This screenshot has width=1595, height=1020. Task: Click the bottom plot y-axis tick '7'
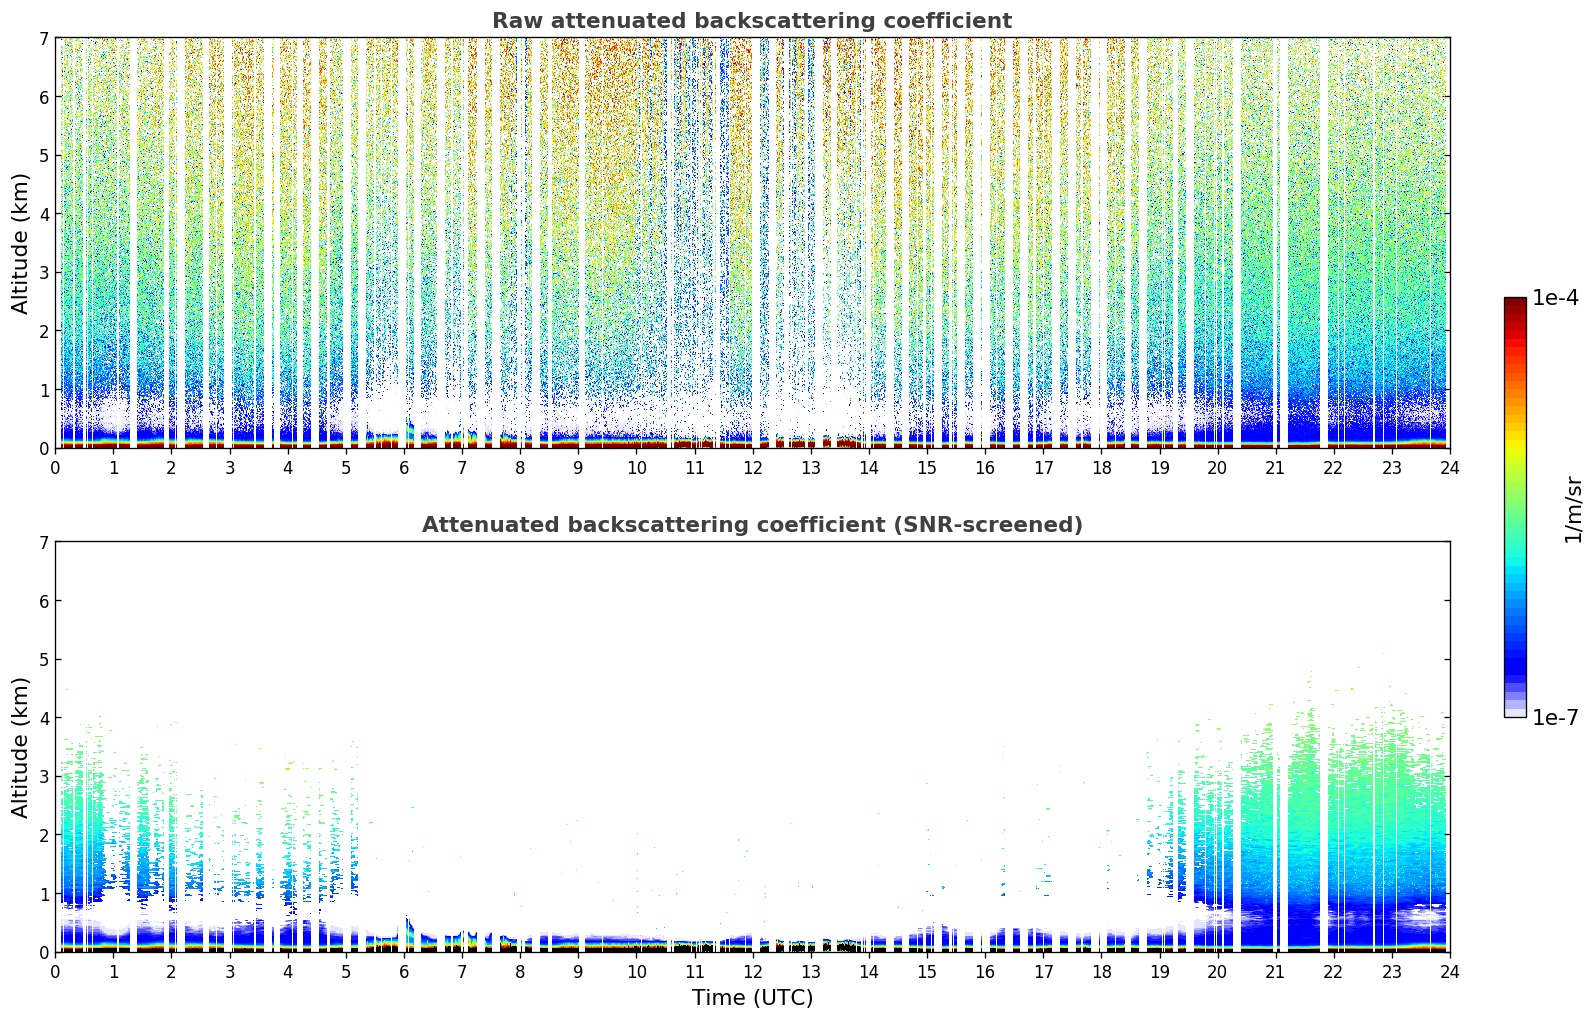pos(44,542)
